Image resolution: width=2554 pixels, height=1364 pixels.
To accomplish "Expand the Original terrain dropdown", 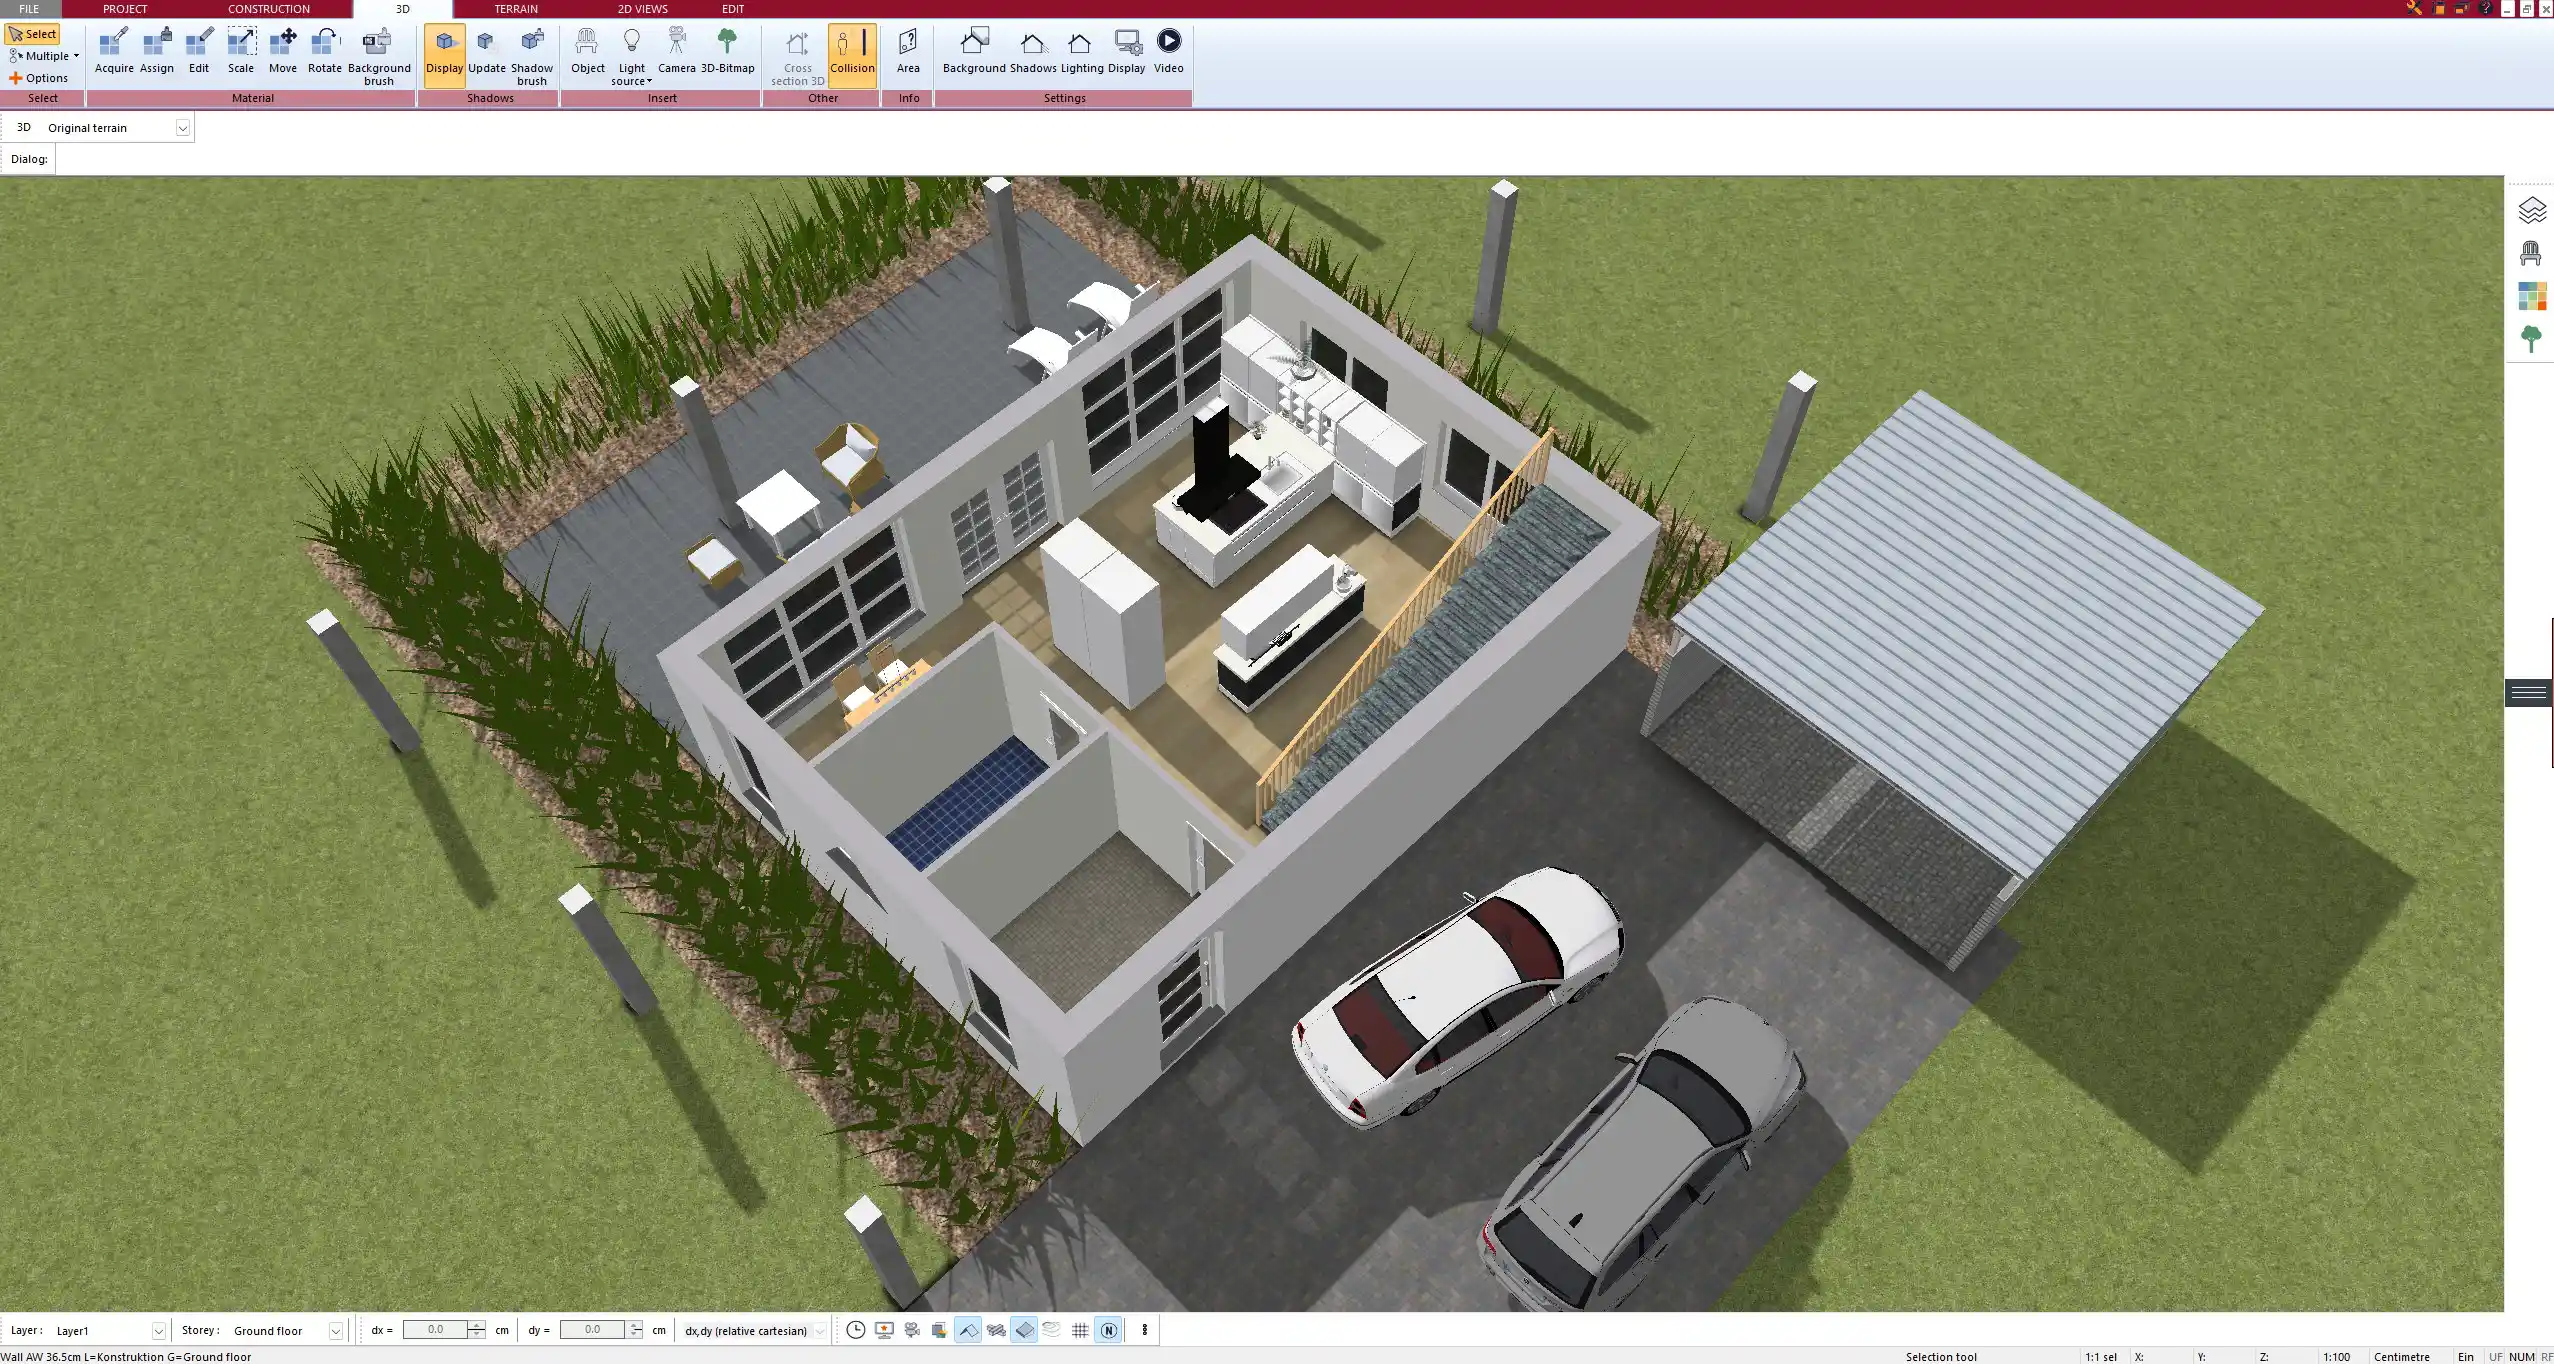I will [x=183, y=128].
